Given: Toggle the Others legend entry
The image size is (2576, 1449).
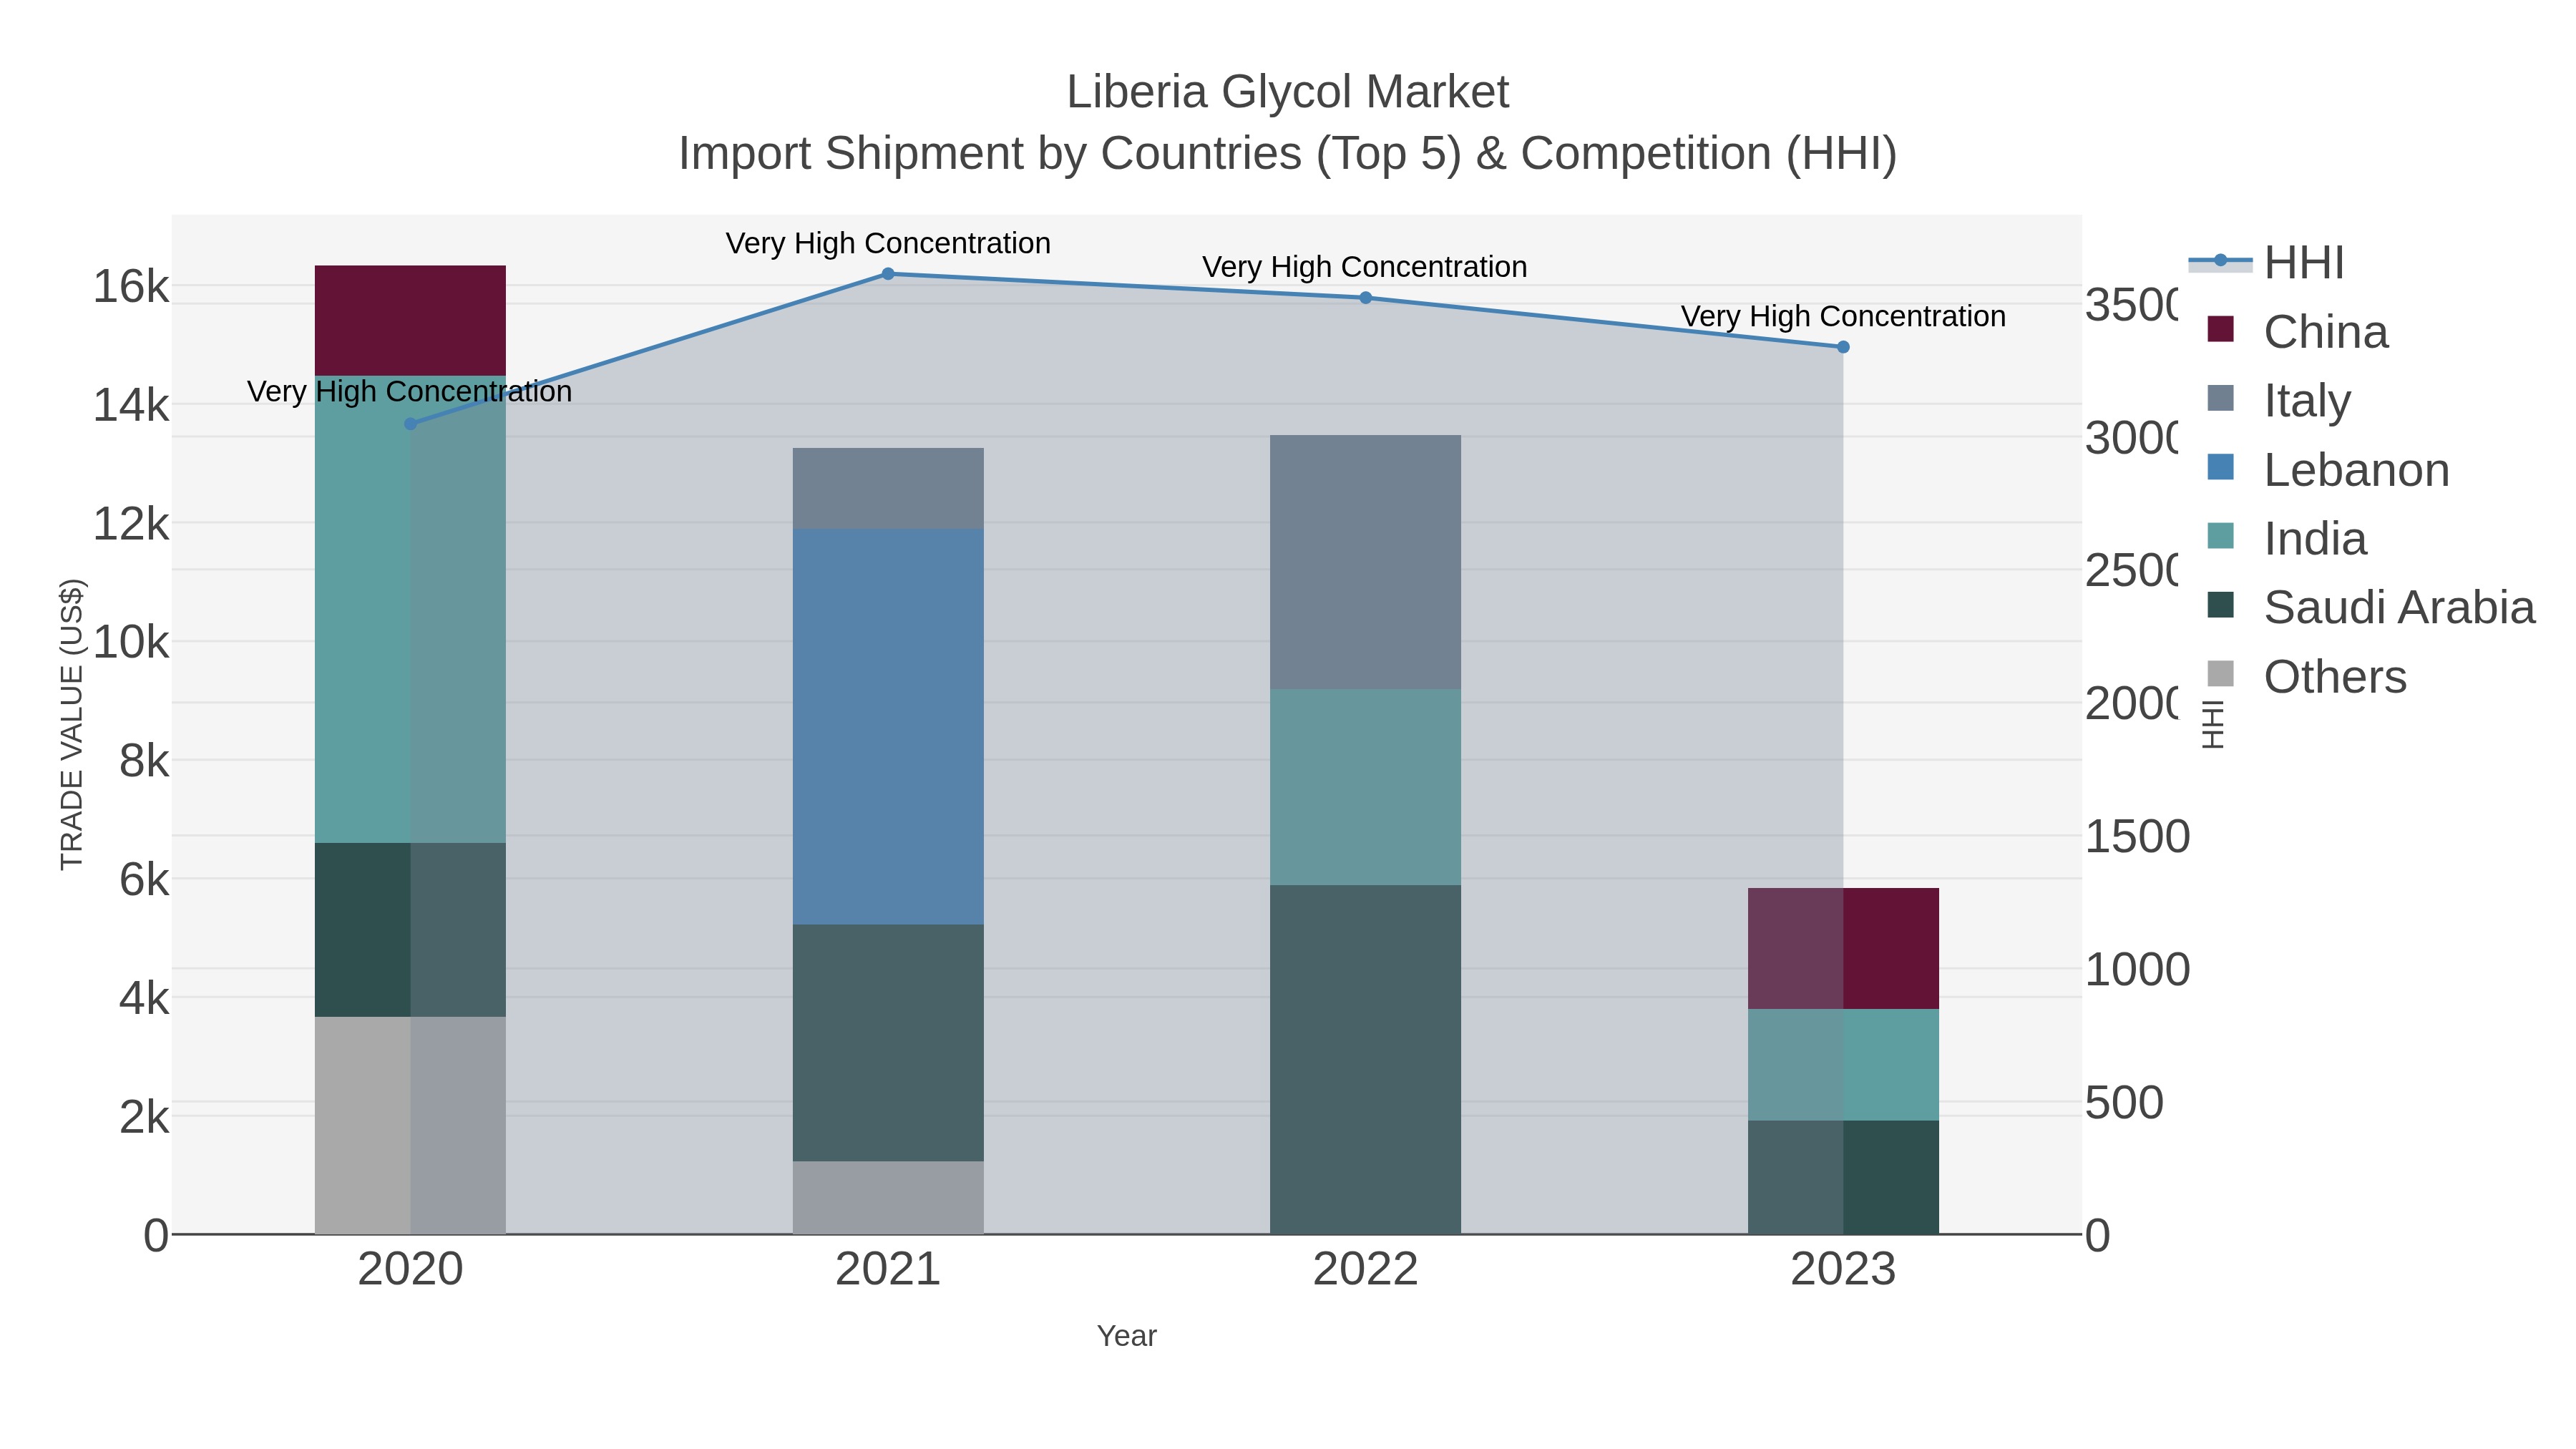Looking at the screenshot, I should (x=2306, y=677).
